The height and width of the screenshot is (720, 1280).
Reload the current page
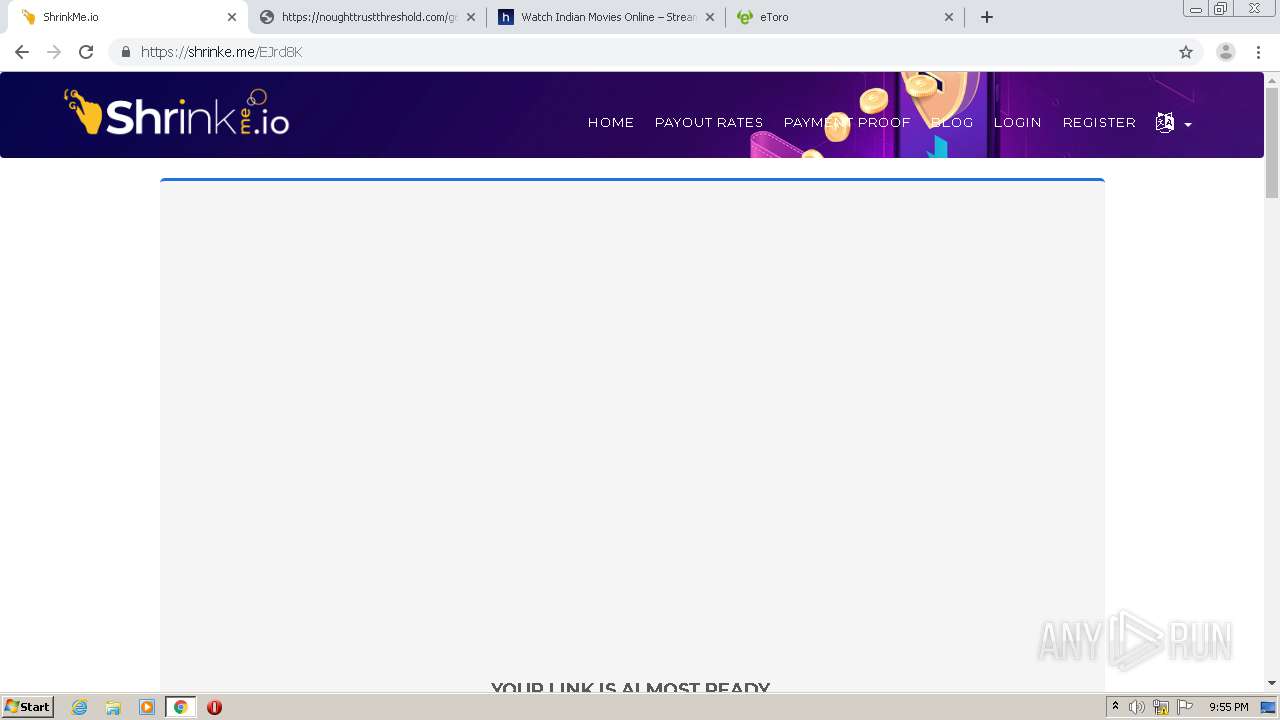pyautogui.click(x=86, y=52)
